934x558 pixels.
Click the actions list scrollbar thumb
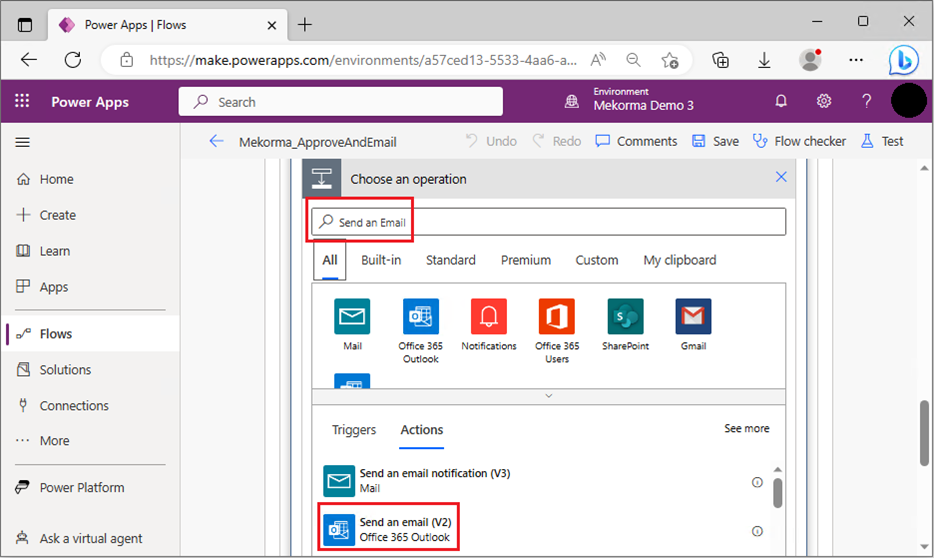777,492
